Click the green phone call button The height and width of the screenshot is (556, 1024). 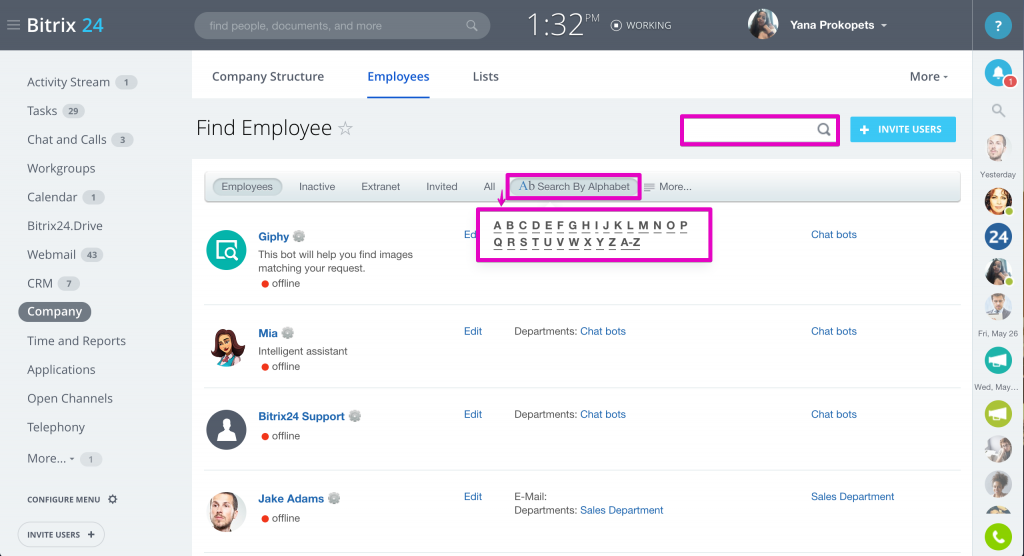click(998, 537)
